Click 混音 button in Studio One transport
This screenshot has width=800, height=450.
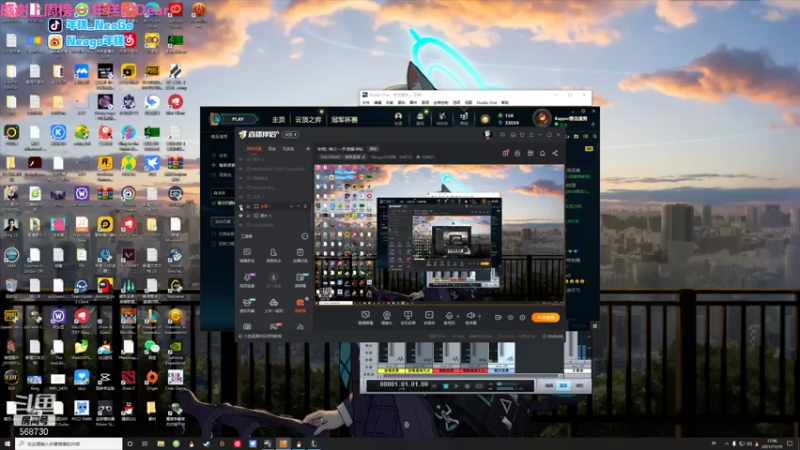(563, 386)
